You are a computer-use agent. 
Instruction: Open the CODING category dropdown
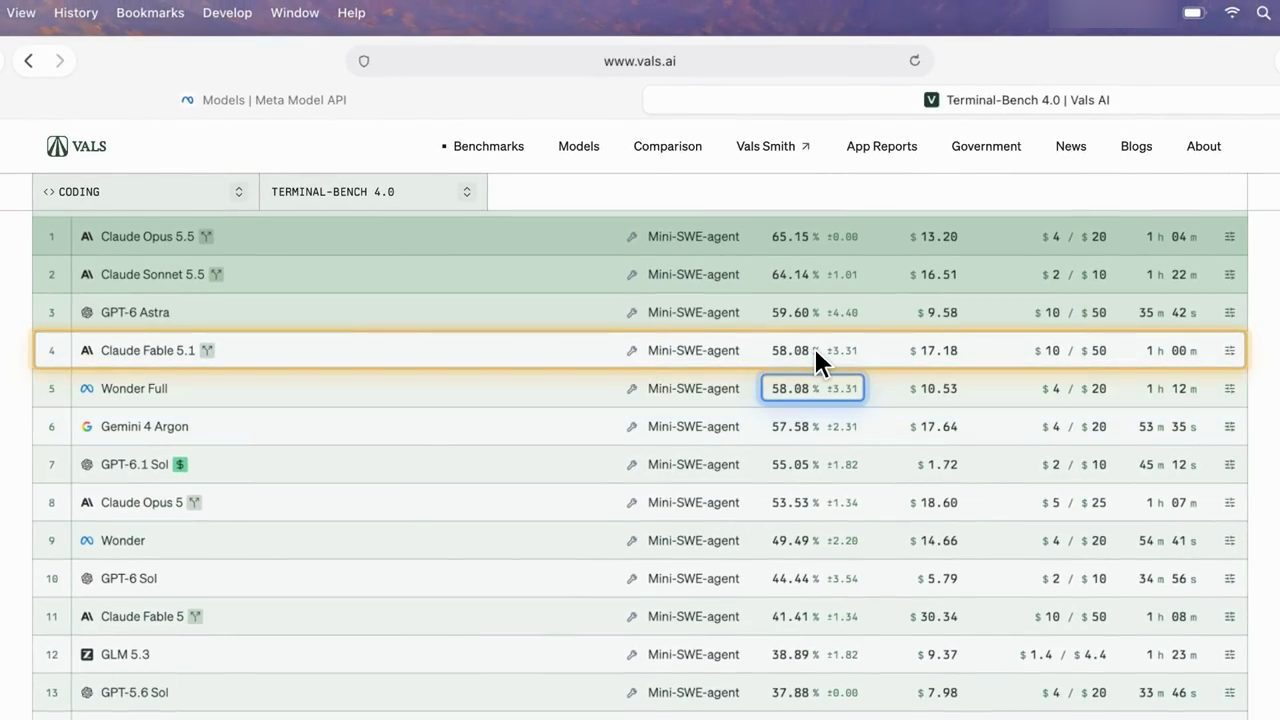[x=145, y=192]
